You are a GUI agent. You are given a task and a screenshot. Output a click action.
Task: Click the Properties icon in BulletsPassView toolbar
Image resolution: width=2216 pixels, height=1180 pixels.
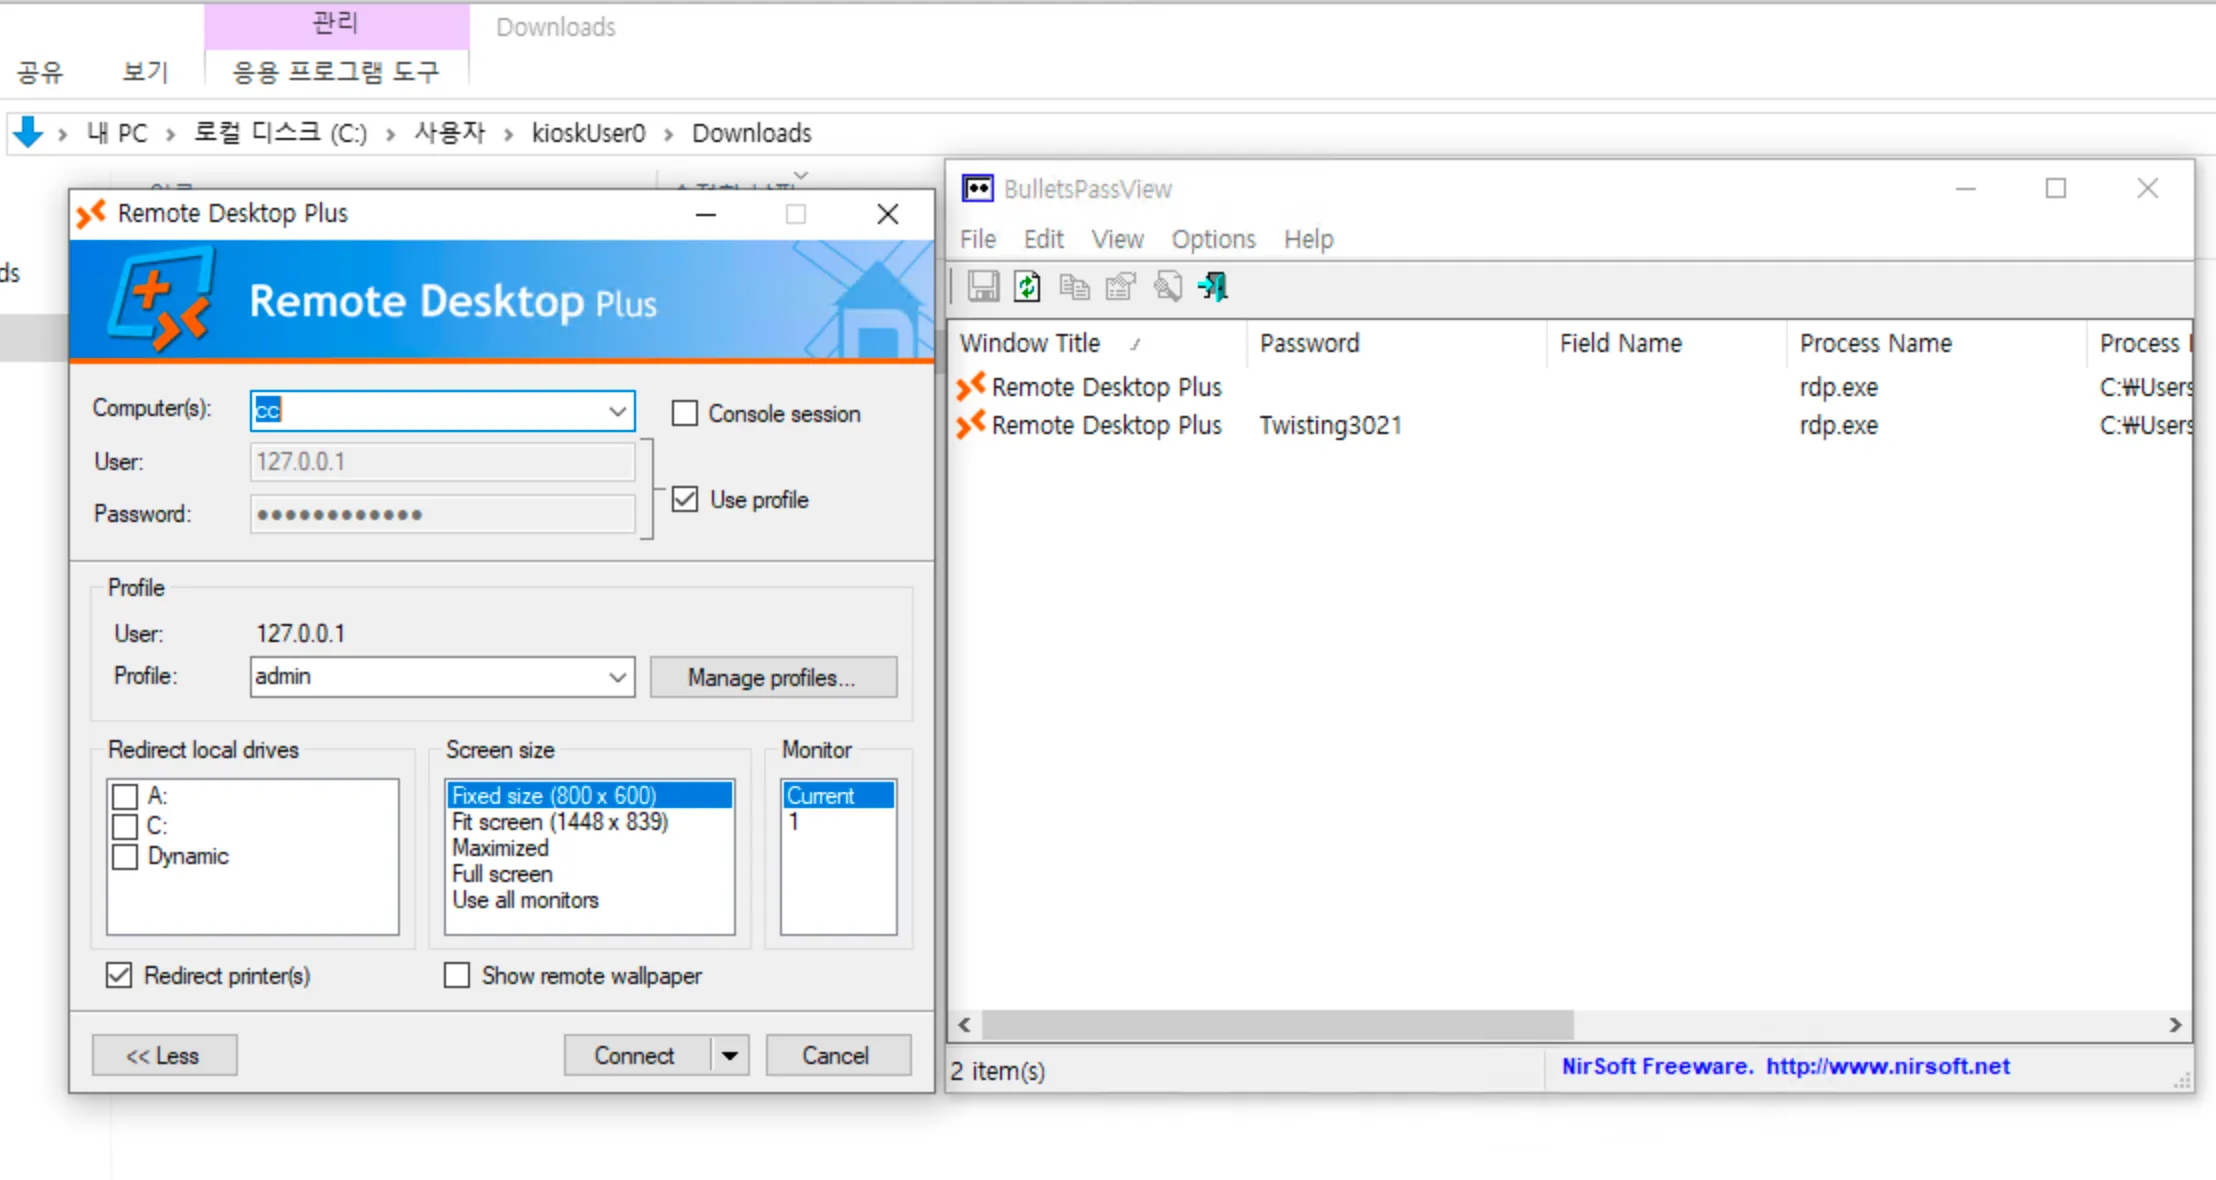point(1120,287)
